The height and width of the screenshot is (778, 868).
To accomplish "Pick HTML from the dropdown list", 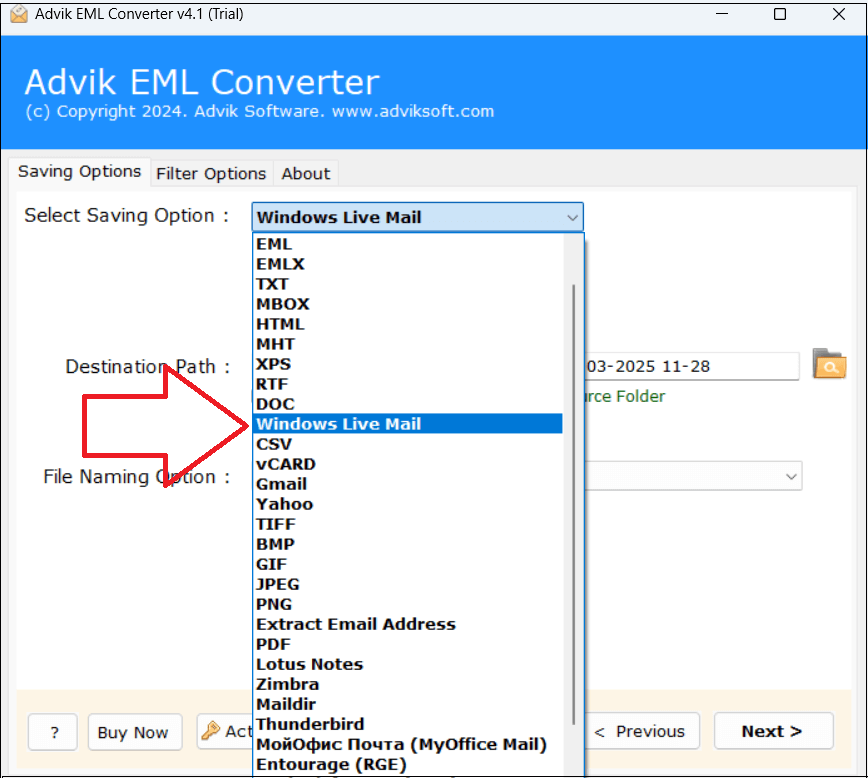I will 407,323.
